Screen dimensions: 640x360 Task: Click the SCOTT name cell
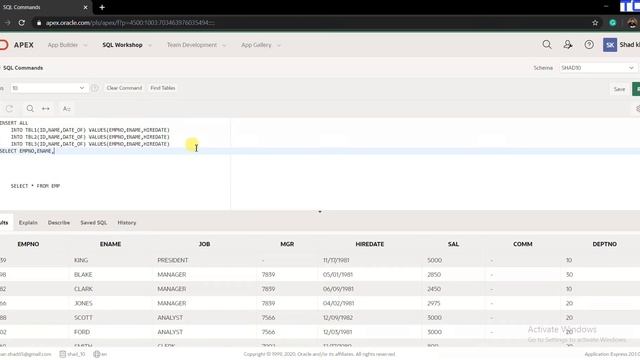click(x=83, y=318)
